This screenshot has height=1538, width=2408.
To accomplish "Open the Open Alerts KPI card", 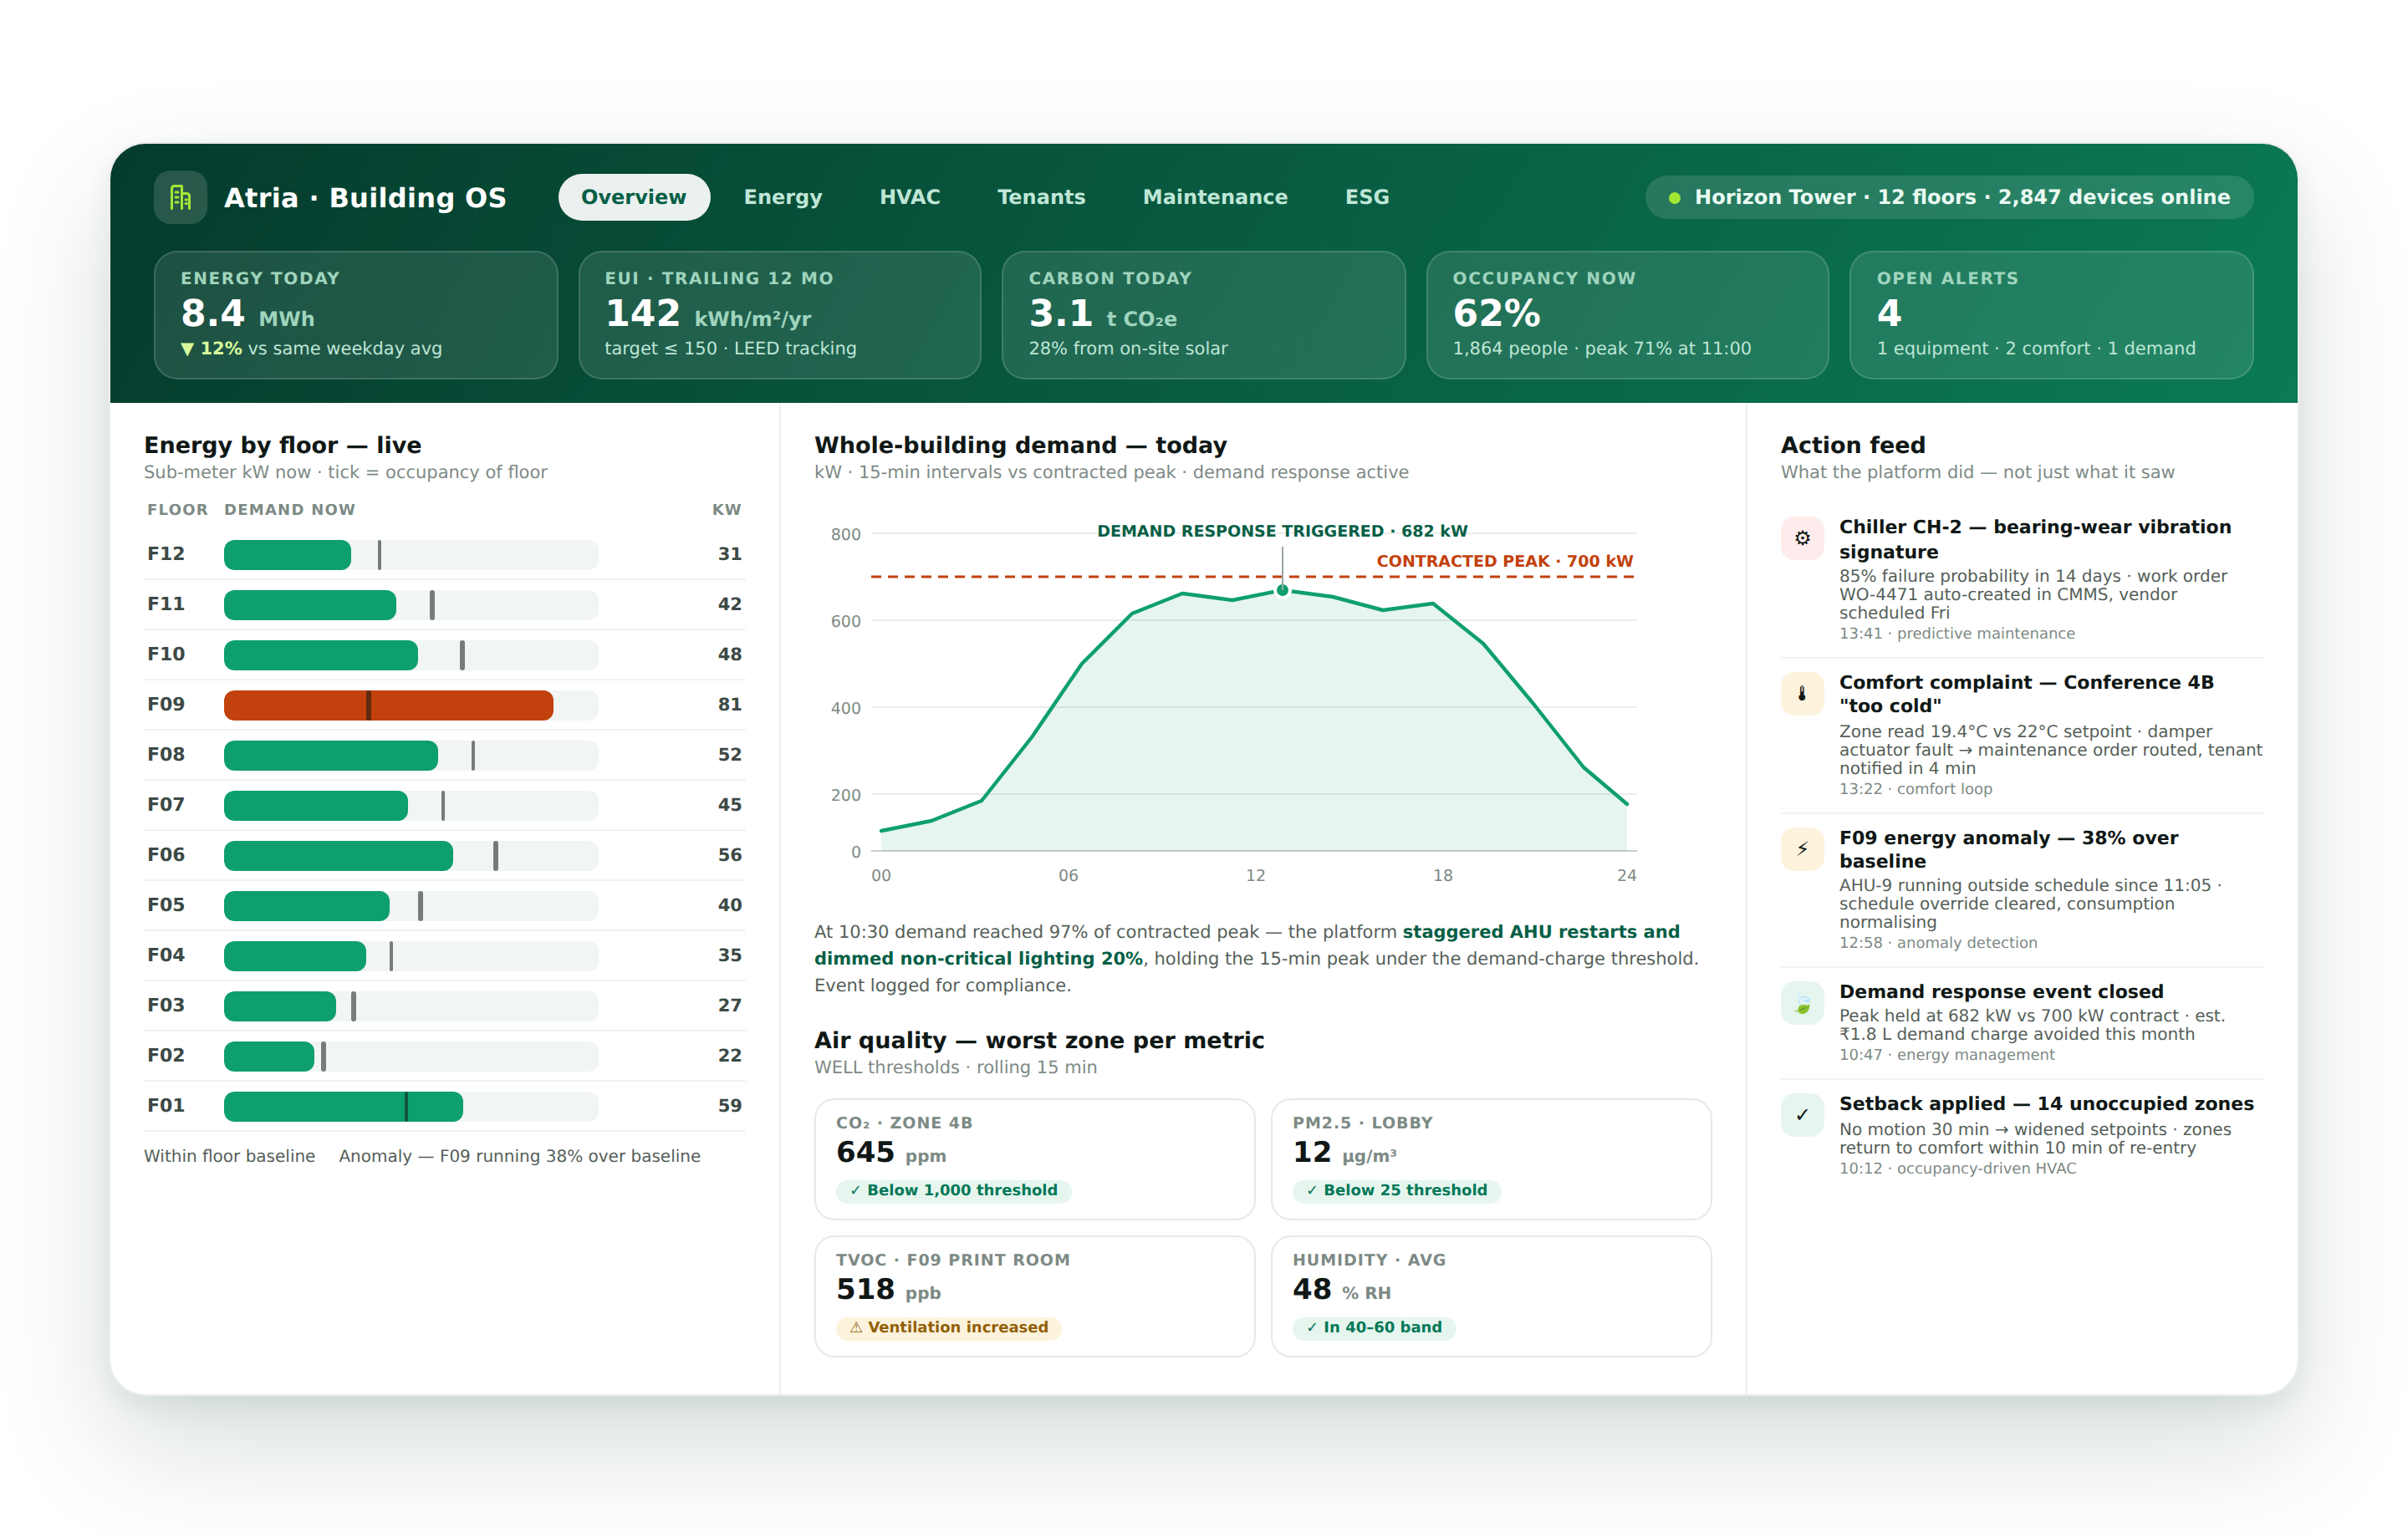I will [x=2051, y=315].
